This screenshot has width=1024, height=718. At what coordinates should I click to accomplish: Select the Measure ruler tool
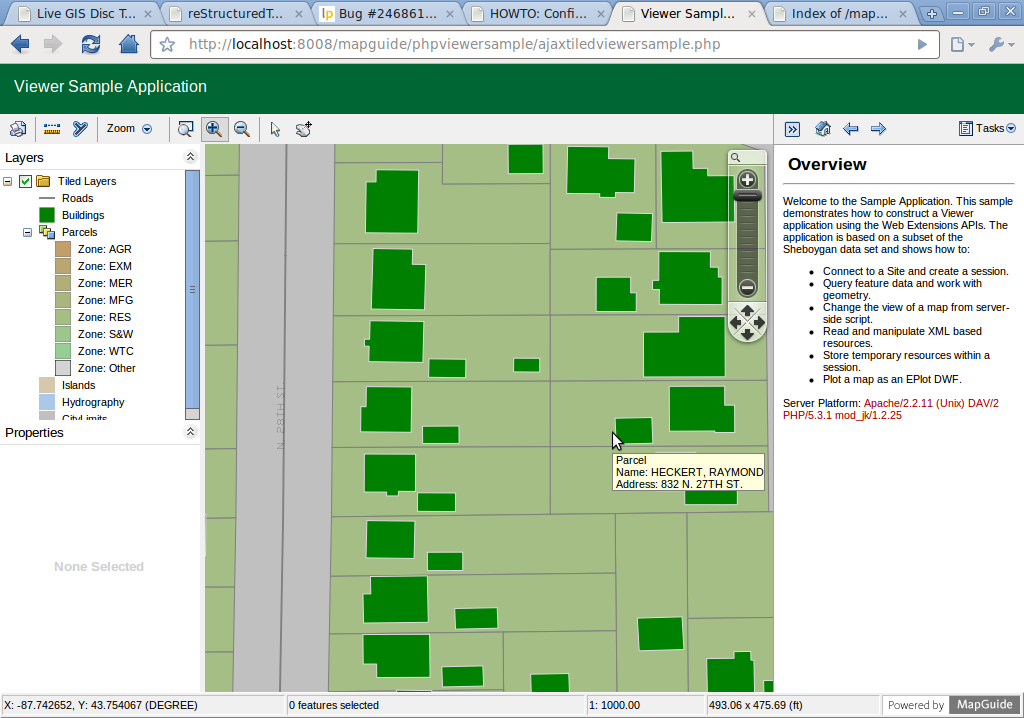[52, 129]
